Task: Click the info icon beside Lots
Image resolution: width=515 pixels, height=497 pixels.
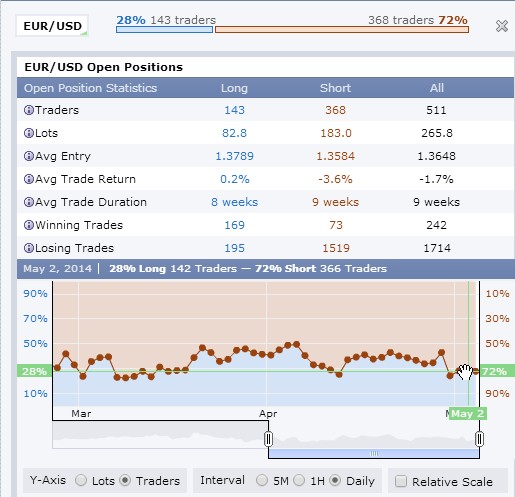Action: tap(29, 133)
